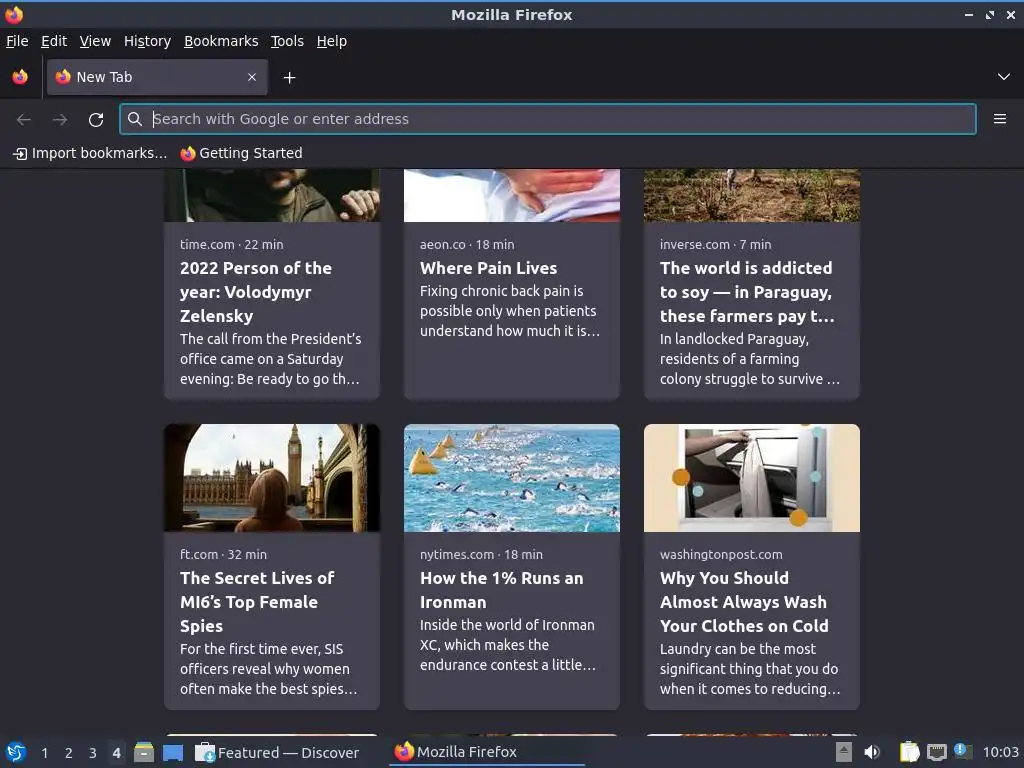Viewport: 1024px width, 768px height.
Task: Open a new tab with plus button
Action: coord(289,78)
